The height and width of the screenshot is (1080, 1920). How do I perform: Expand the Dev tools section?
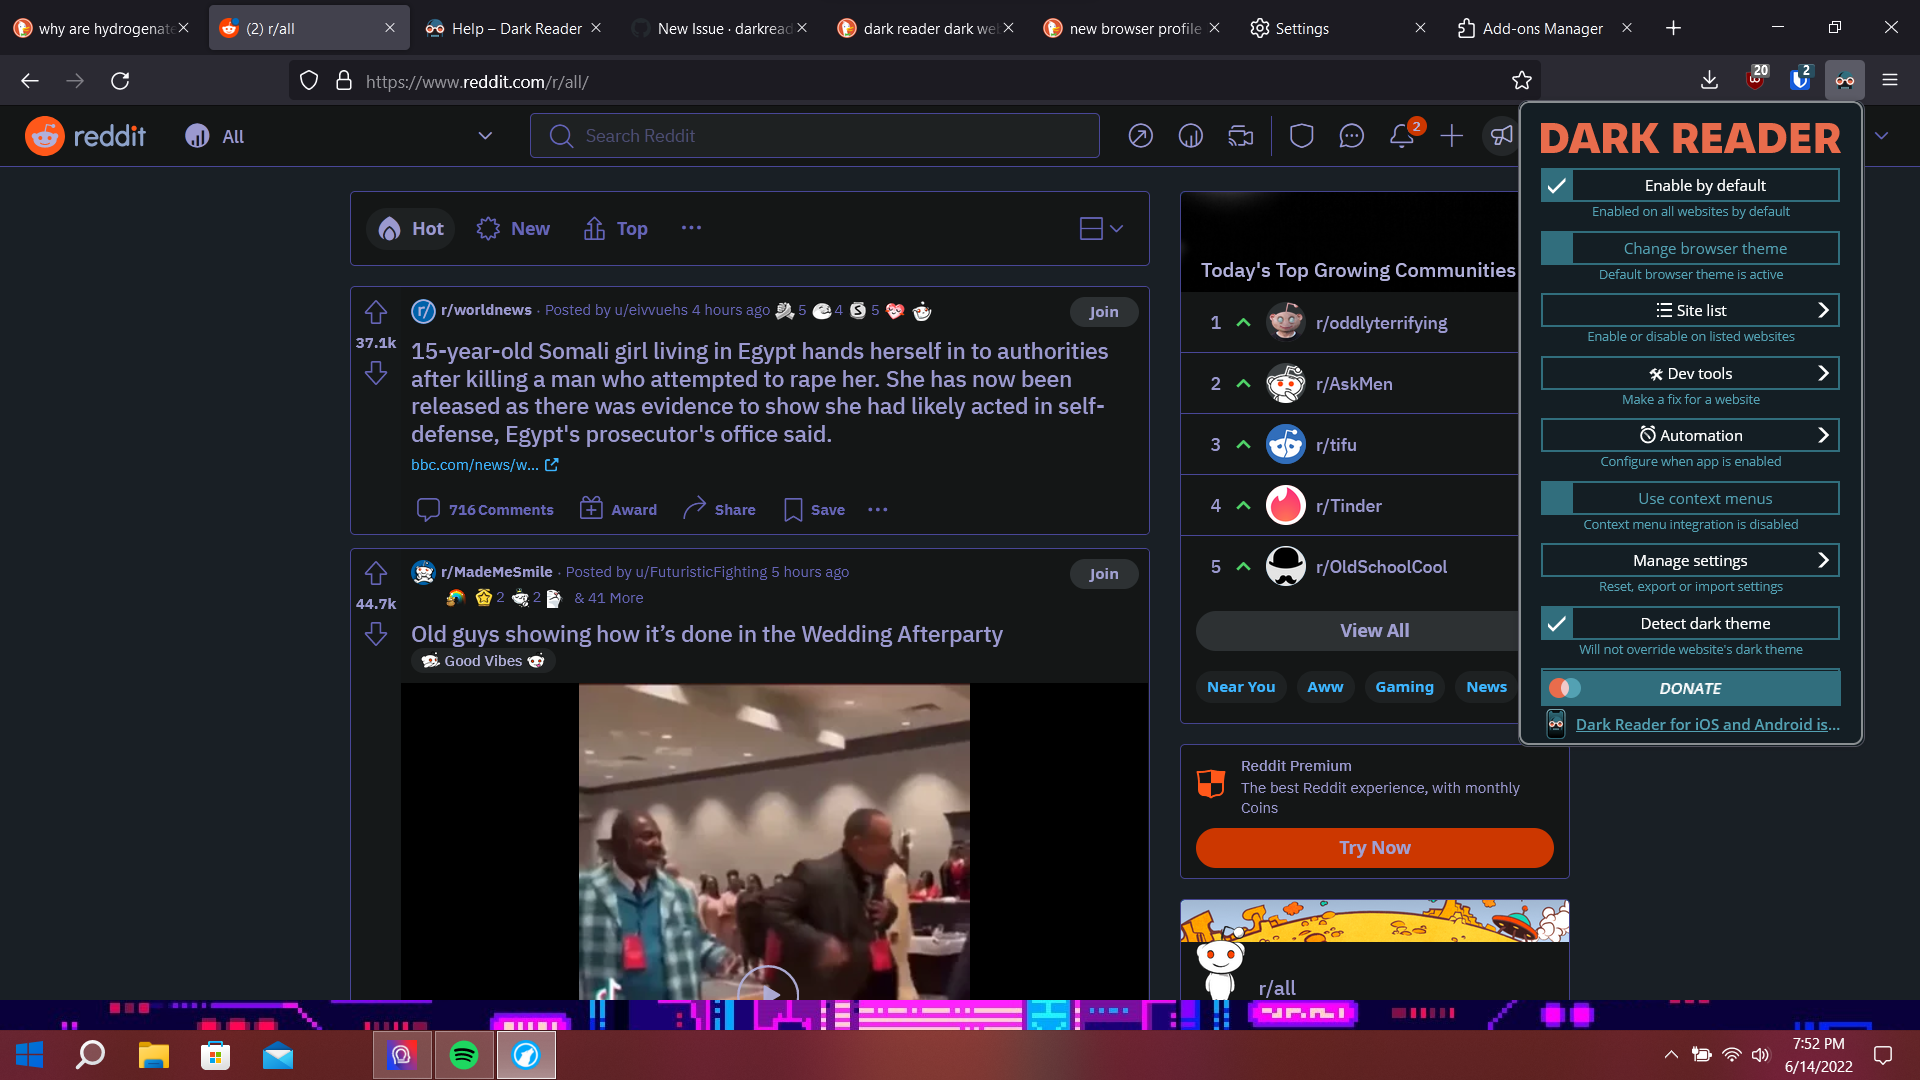(1690, 373)
